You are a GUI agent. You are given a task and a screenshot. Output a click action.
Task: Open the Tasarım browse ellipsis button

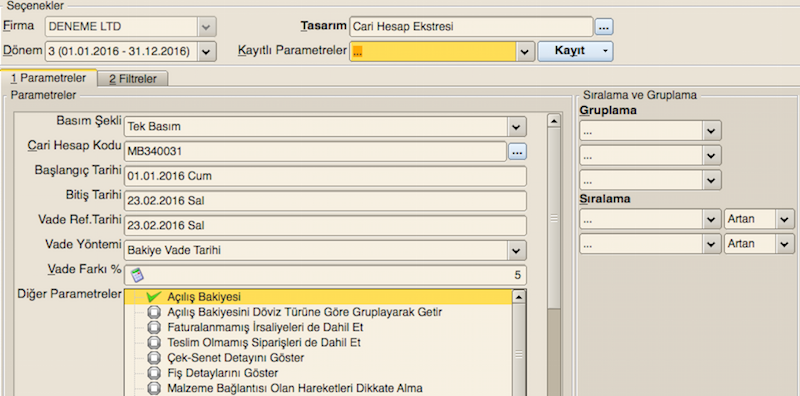tap(604, 27)
